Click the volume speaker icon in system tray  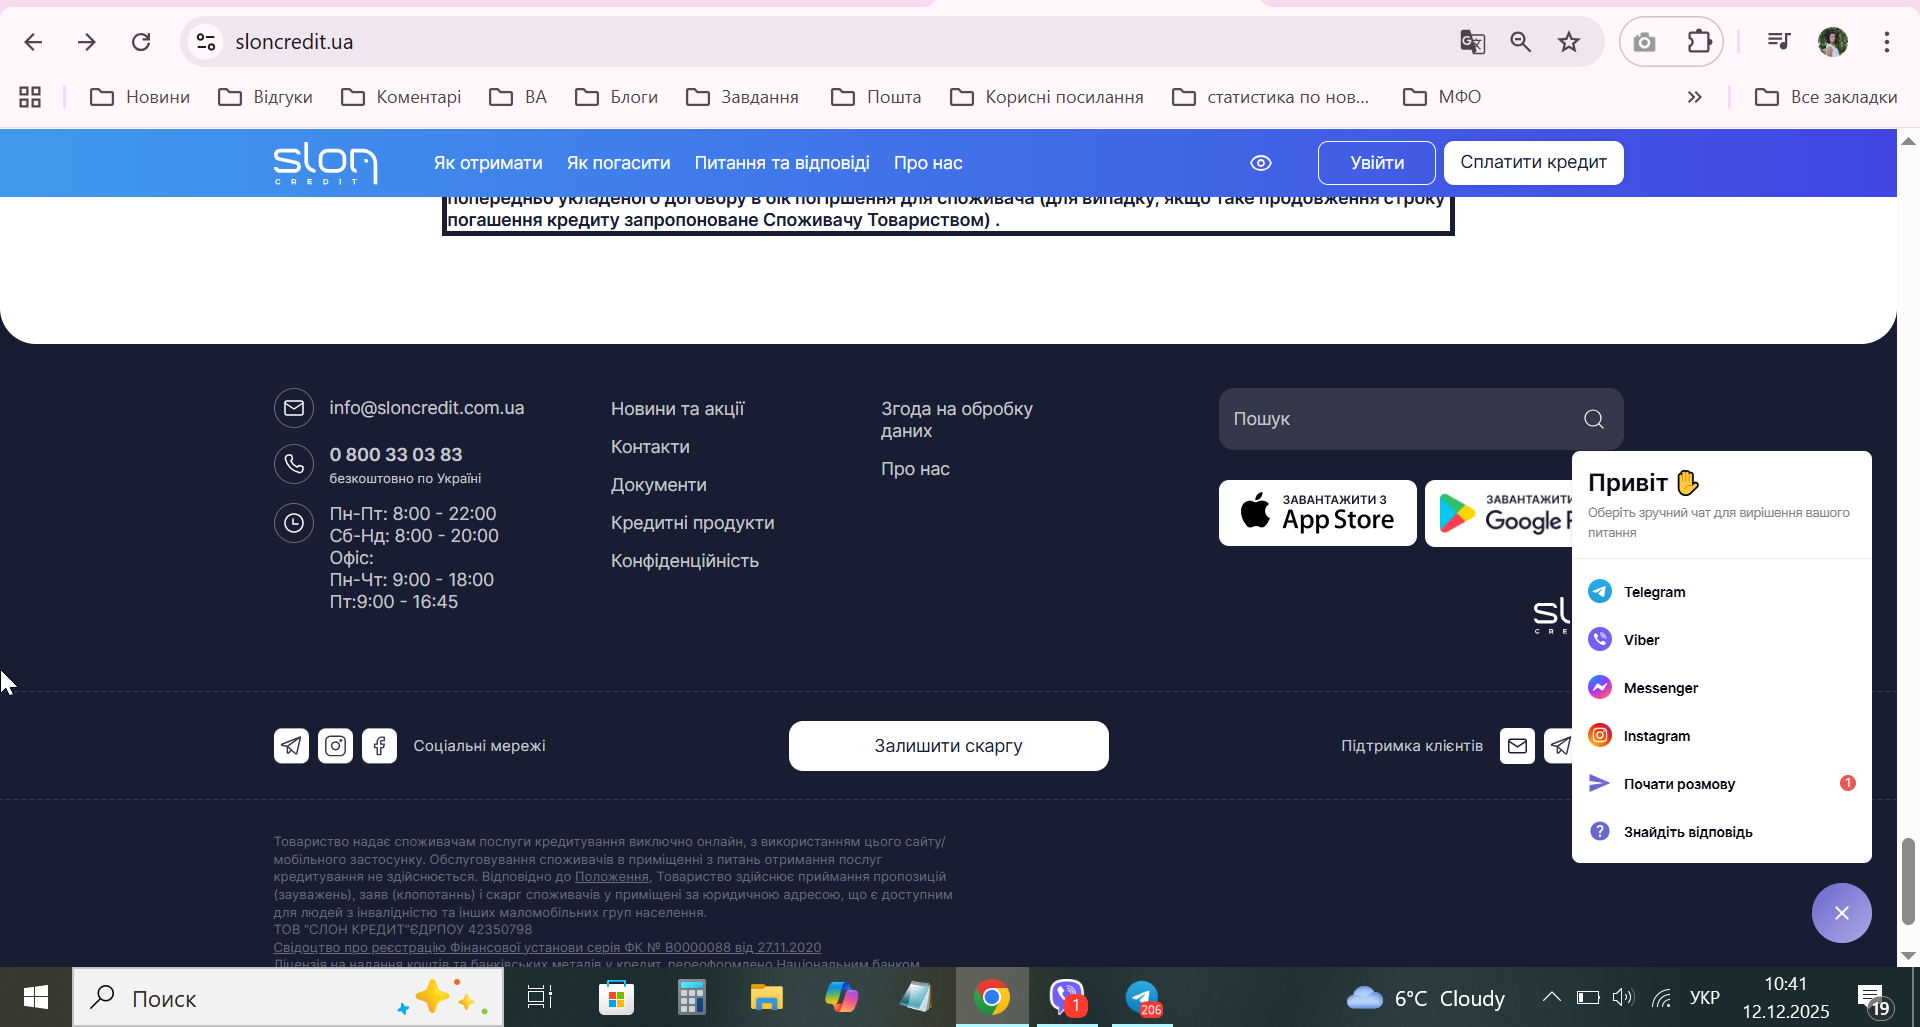[x=1622, y=997]
